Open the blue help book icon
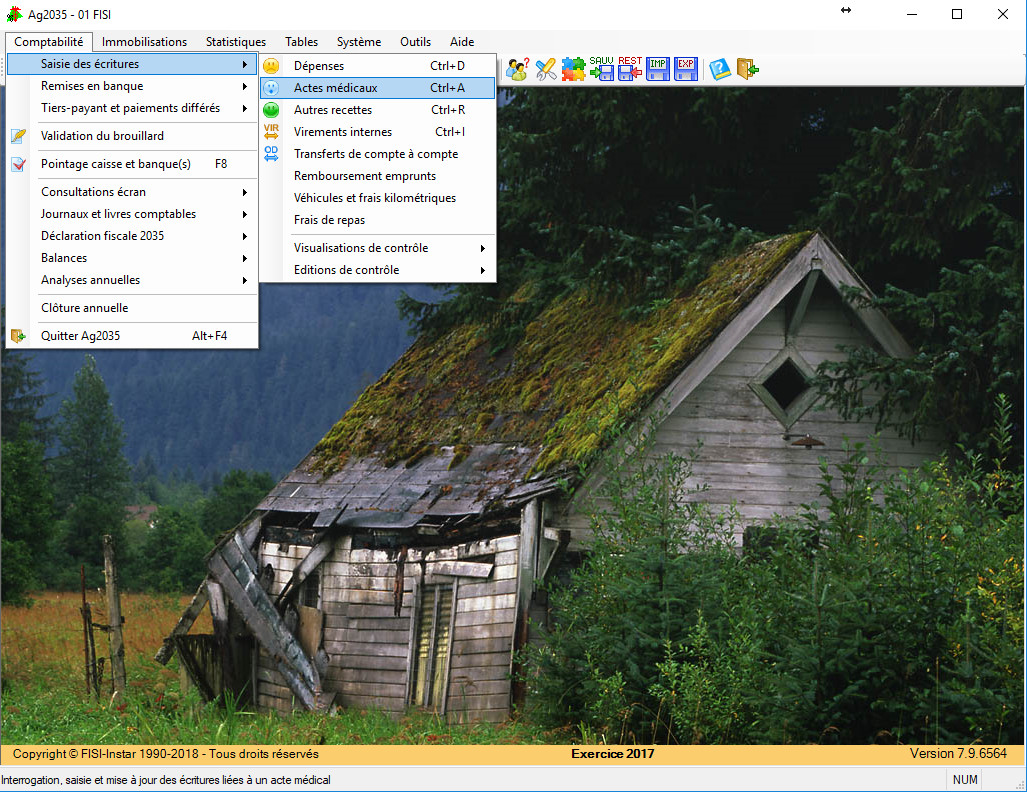 tap(719, 68)
